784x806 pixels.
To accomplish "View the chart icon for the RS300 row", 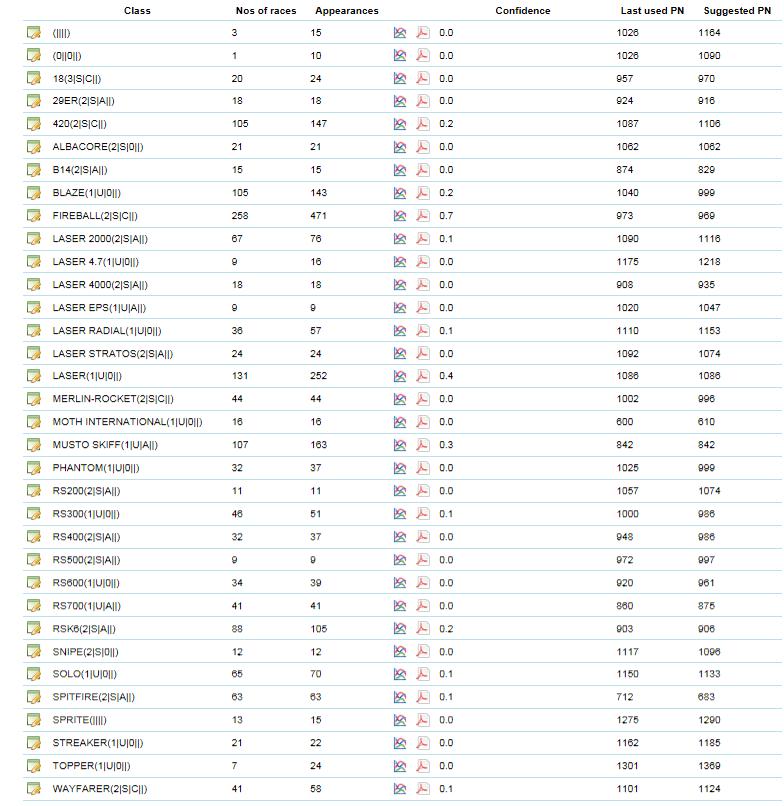I will 399,514.
